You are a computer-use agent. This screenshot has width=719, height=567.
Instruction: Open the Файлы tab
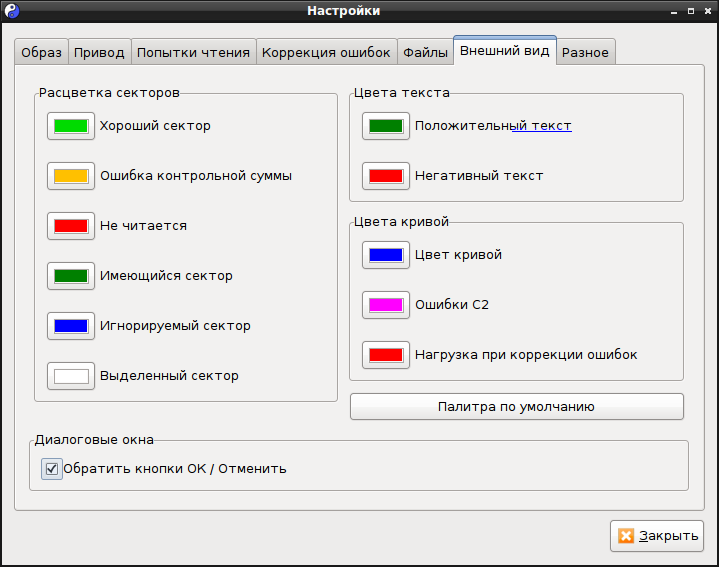tap(426, 52)
